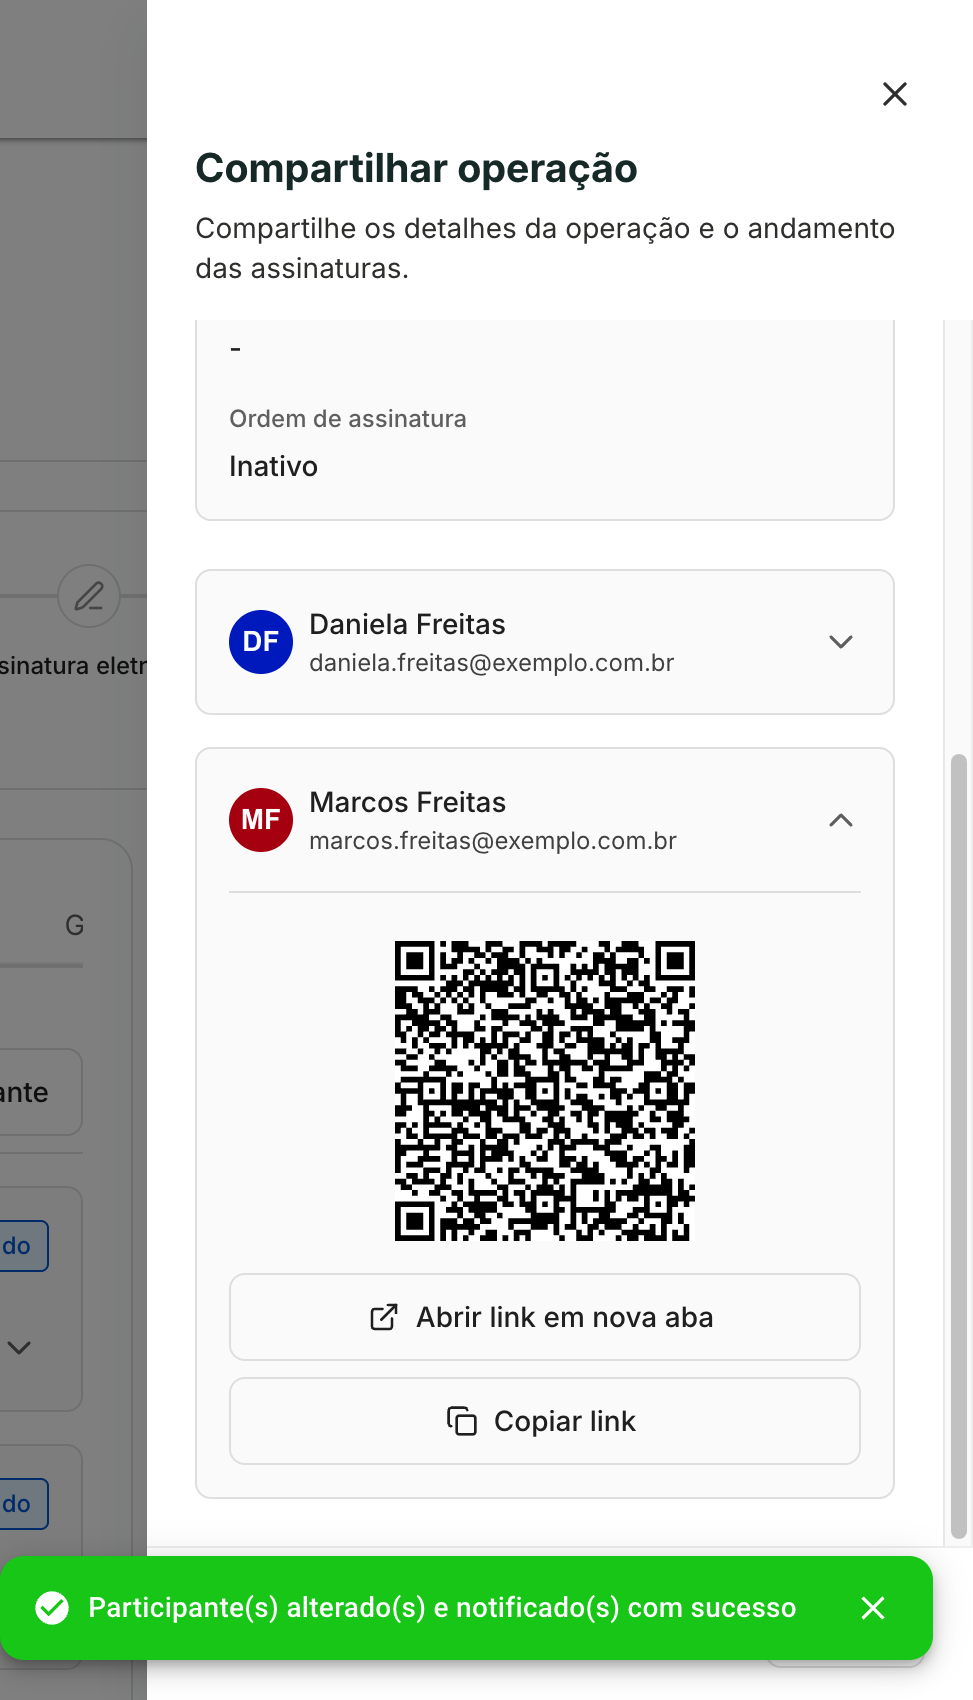
Task: Click the green success checkmark icon
Action: click(x=52, y=1608)
